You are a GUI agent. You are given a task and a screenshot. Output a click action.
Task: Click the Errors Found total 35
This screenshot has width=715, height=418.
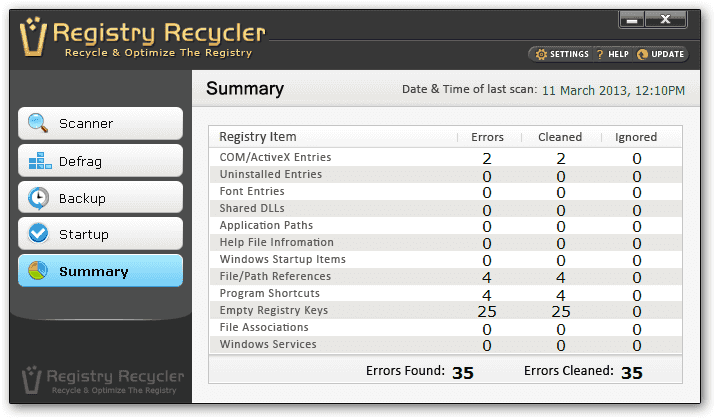462,373
